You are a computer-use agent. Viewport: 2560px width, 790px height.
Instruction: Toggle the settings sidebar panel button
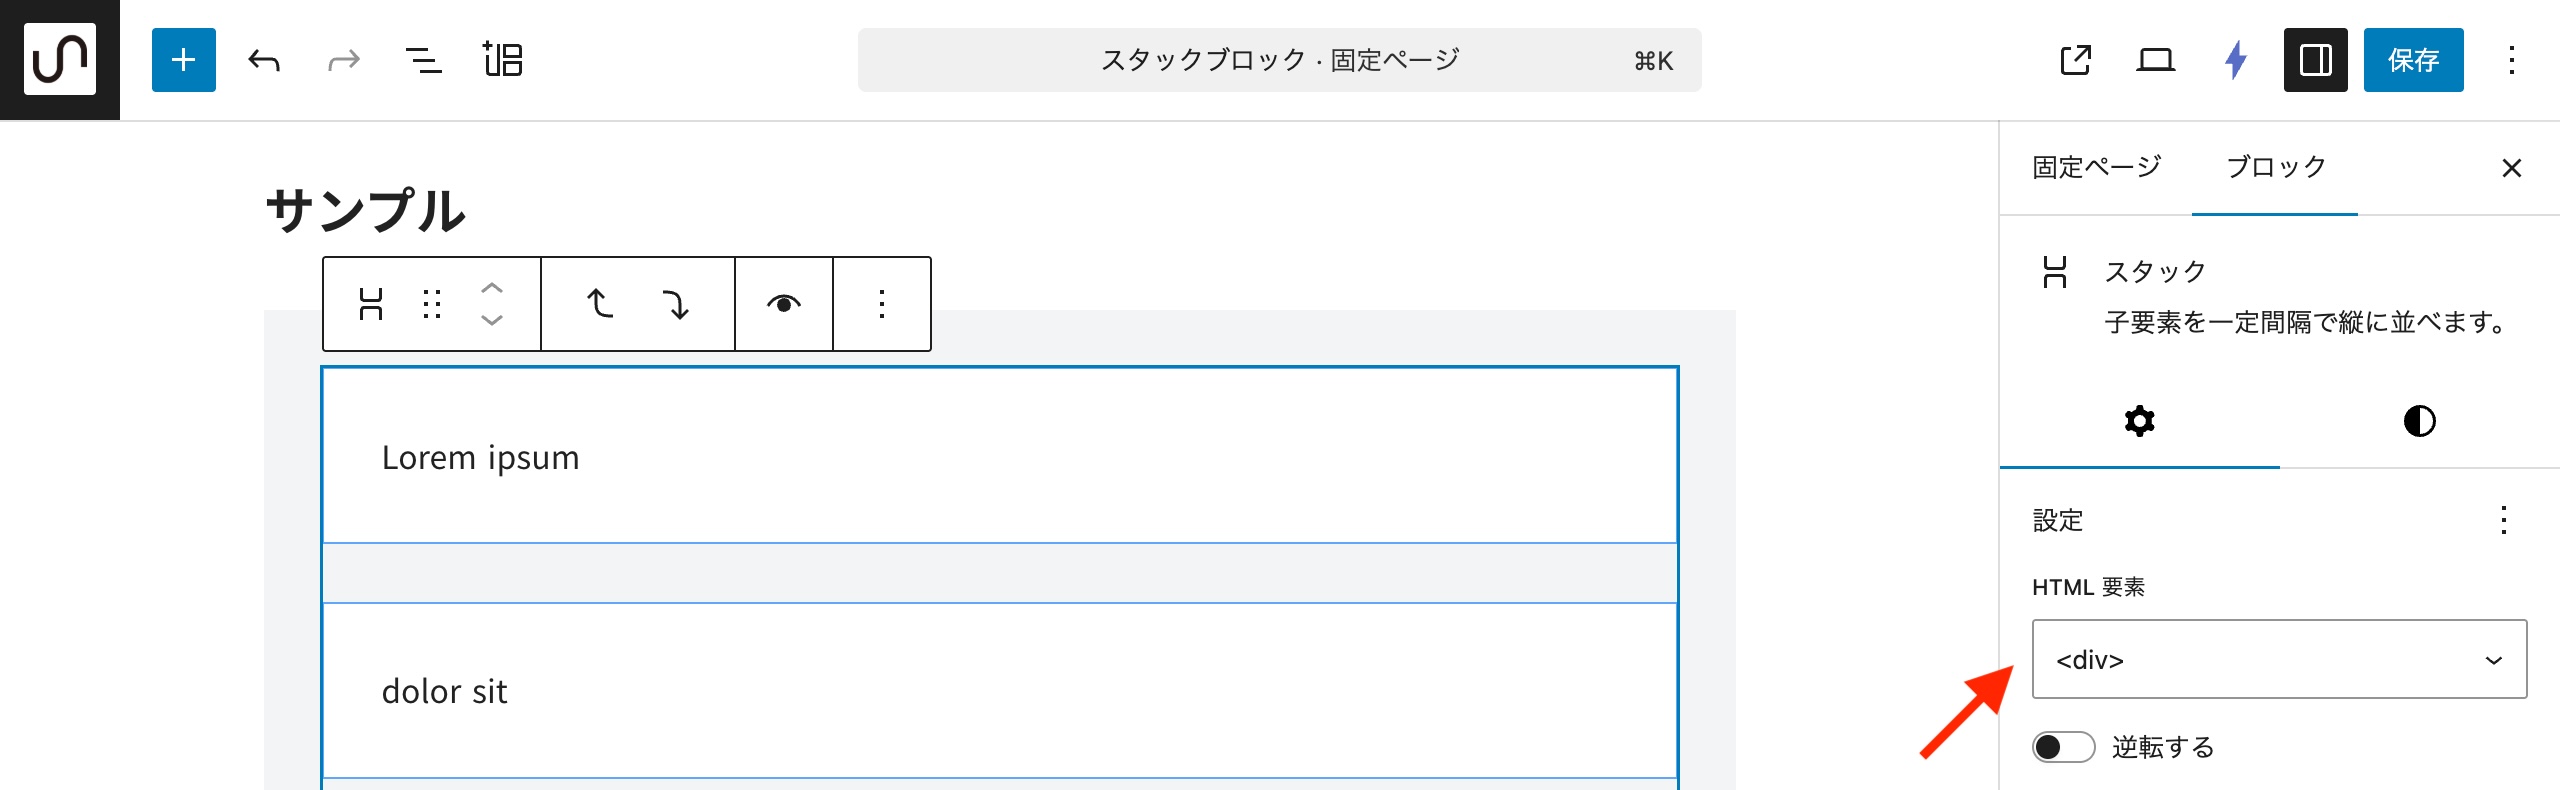[x=2316, y=60]
